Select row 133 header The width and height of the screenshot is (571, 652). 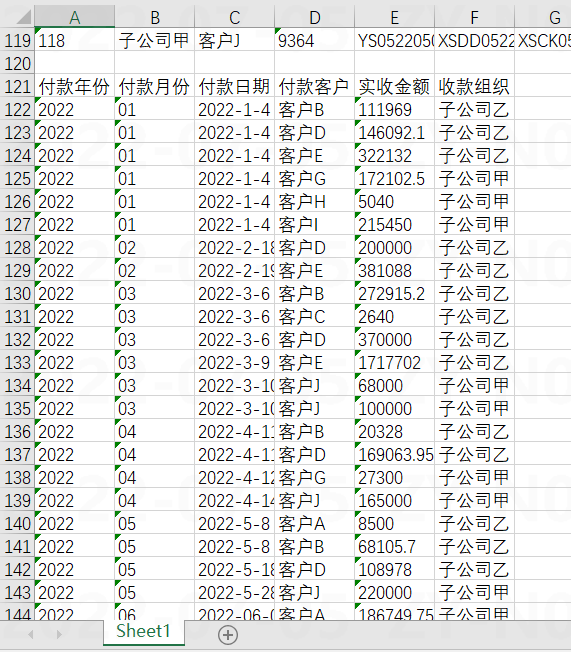[x=17, y=363]
